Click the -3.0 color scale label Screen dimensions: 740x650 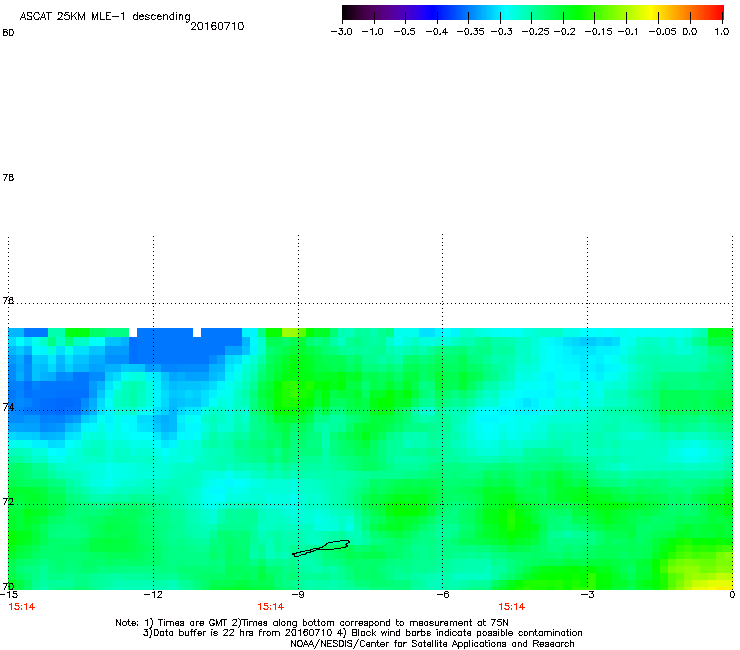[342, 32]
